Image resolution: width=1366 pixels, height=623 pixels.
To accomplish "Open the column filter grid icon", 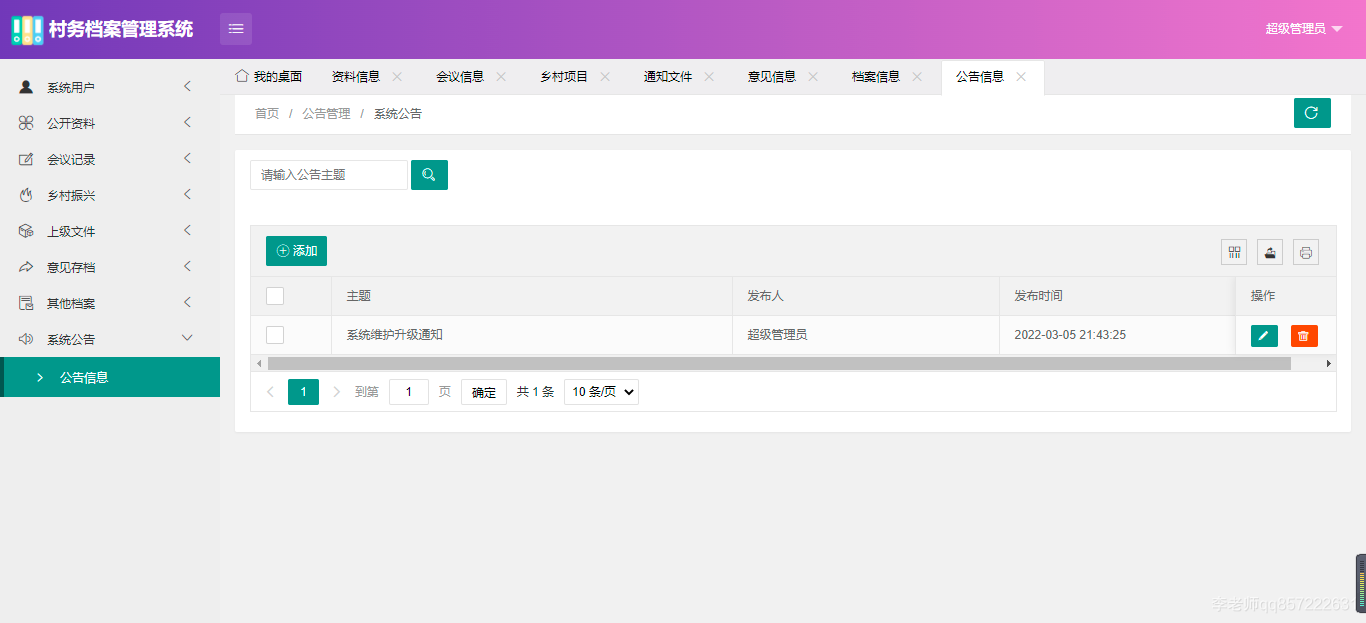I will pyautogui.click(x=1234, y=252).
